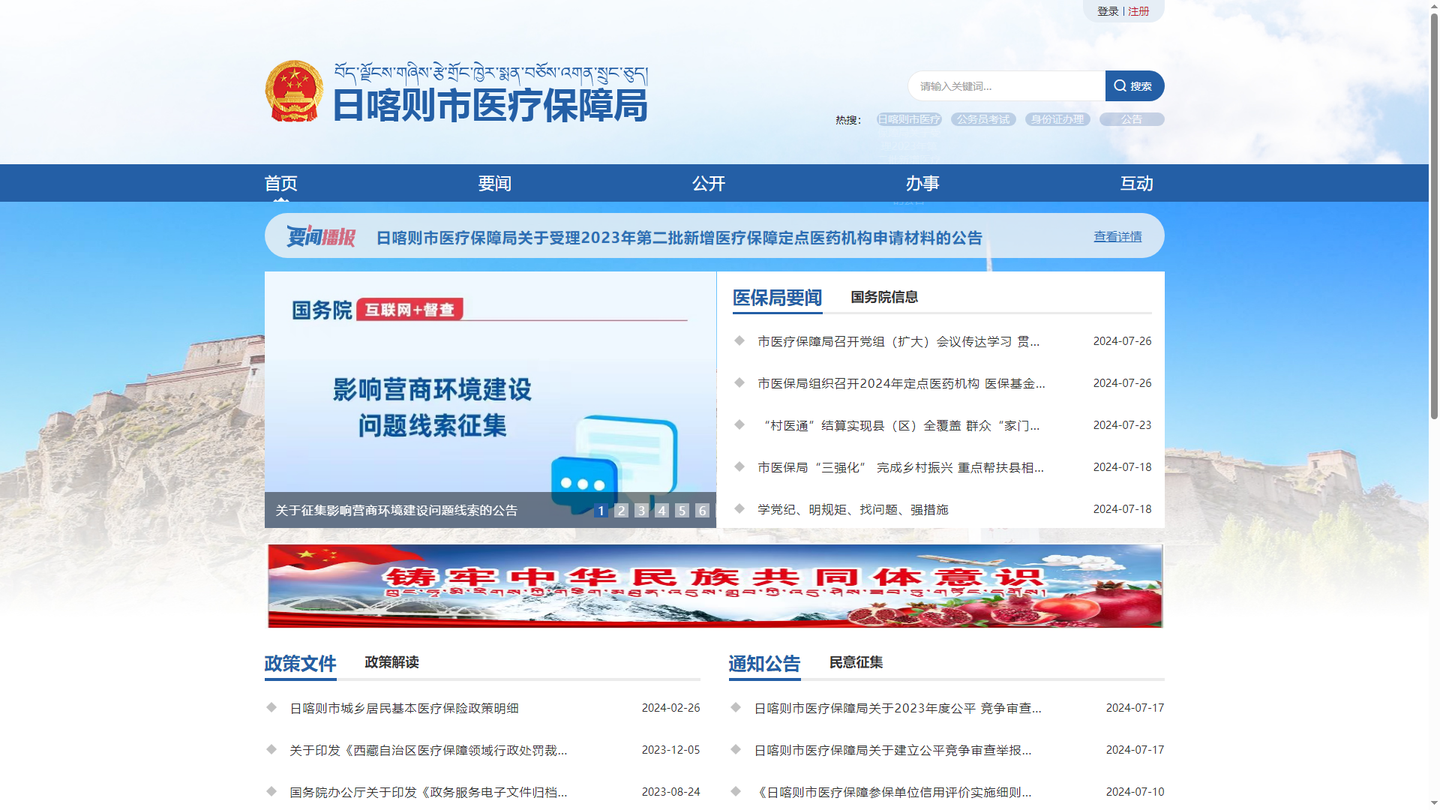
Task: Click the national emblem logo
Action: [x=294, y=92]
